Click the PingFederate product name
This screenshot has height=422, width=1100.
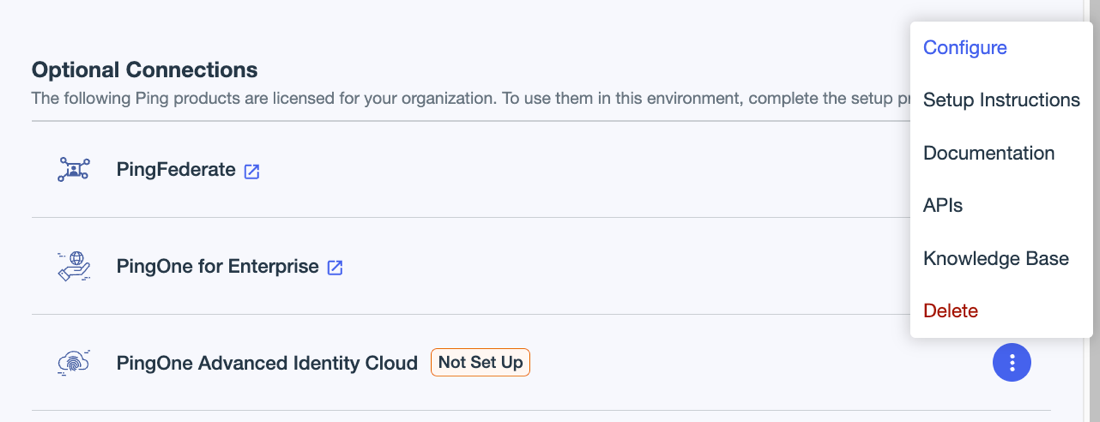click(176, 170)
